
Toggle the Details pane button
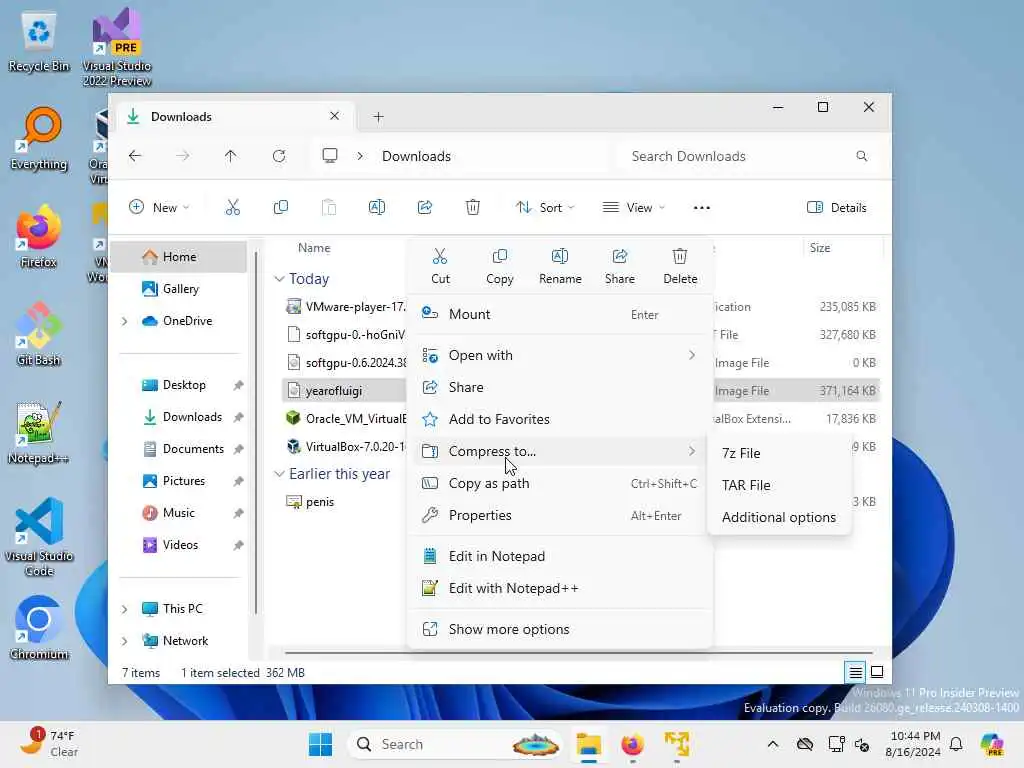pos(837,208)
